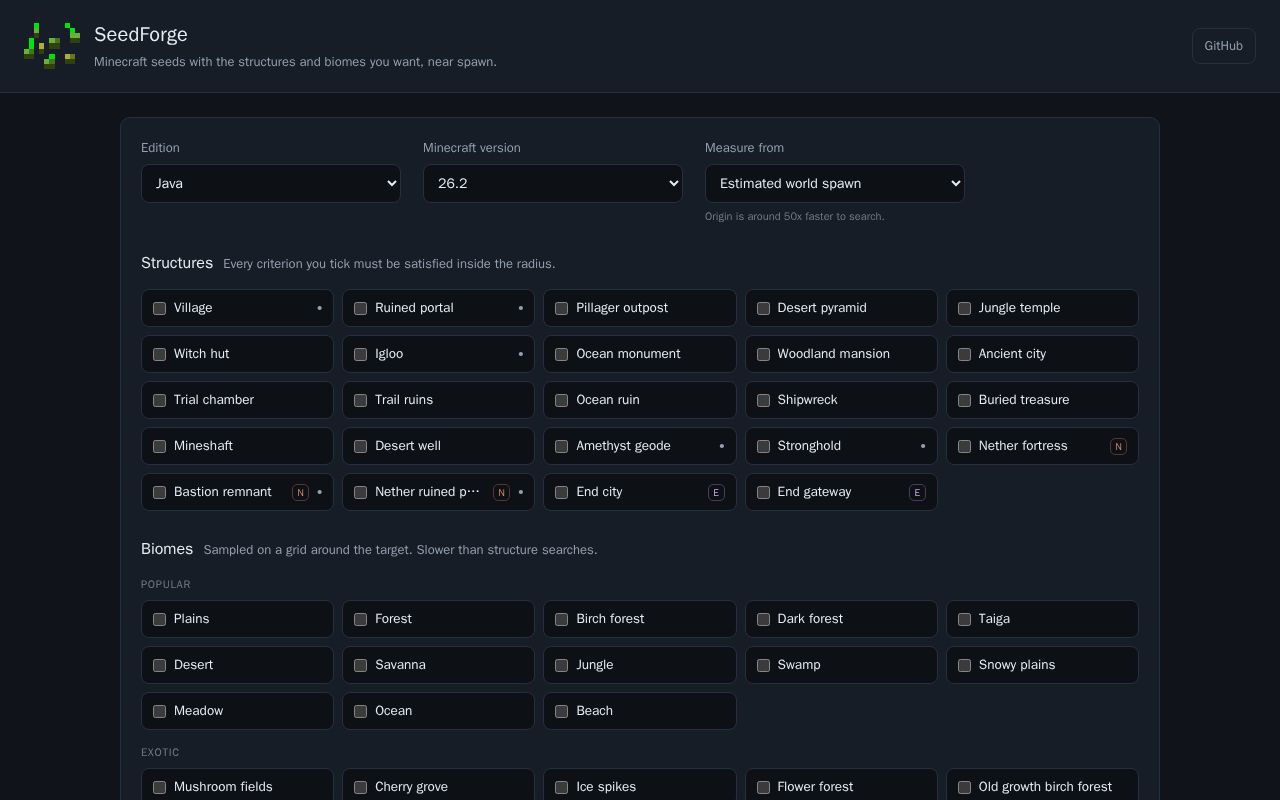This screenshot has width=1280, height=800.
Task: Tick the Beach biome checkbox
Action: pyautogui.click(x=561, y=711)
